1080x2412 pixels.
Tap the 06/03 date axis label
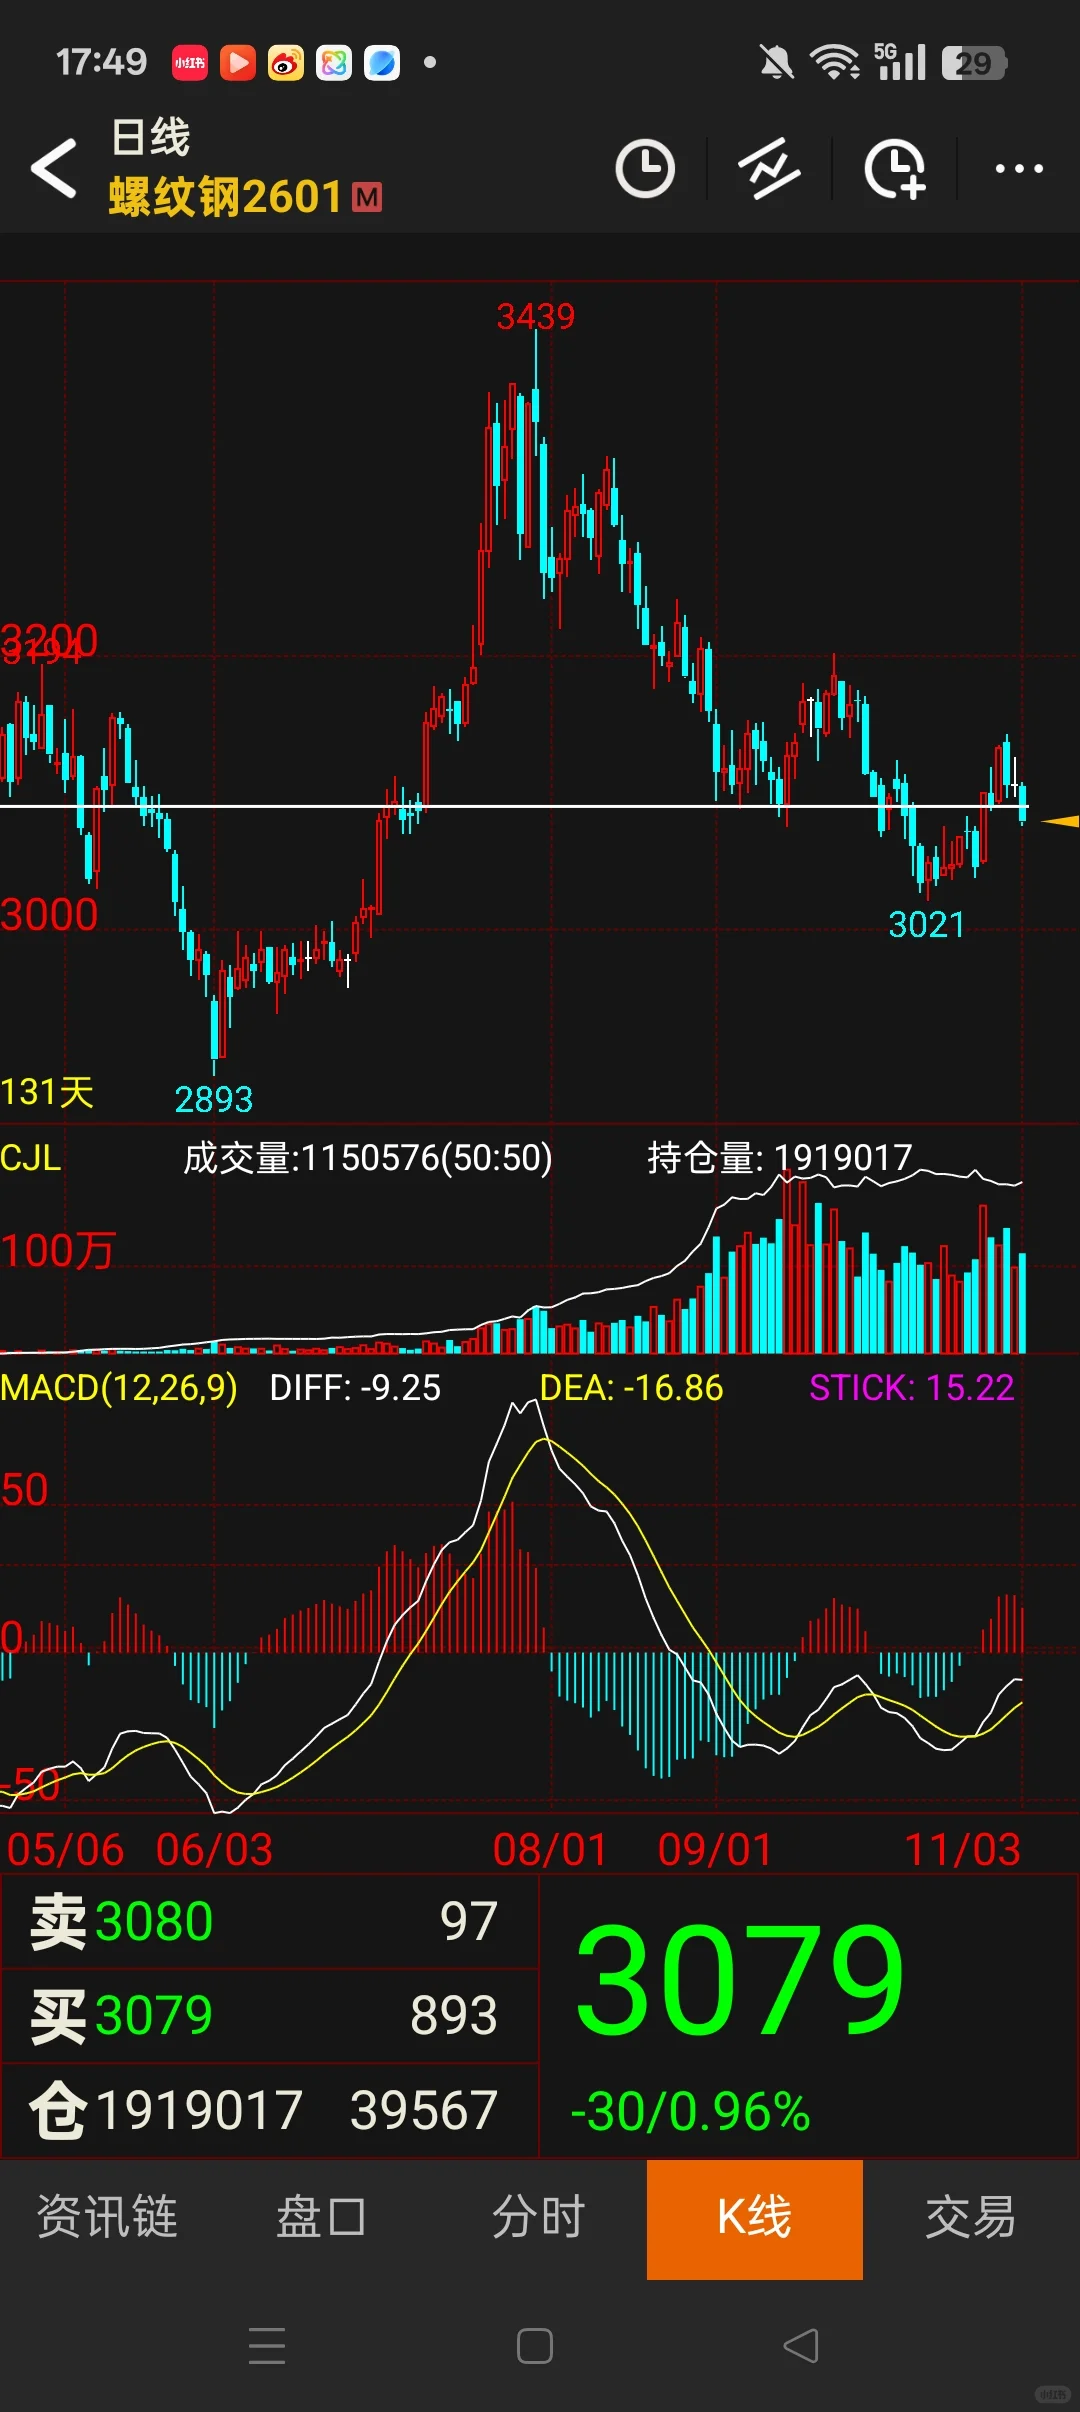click(x=215, y=1850)
